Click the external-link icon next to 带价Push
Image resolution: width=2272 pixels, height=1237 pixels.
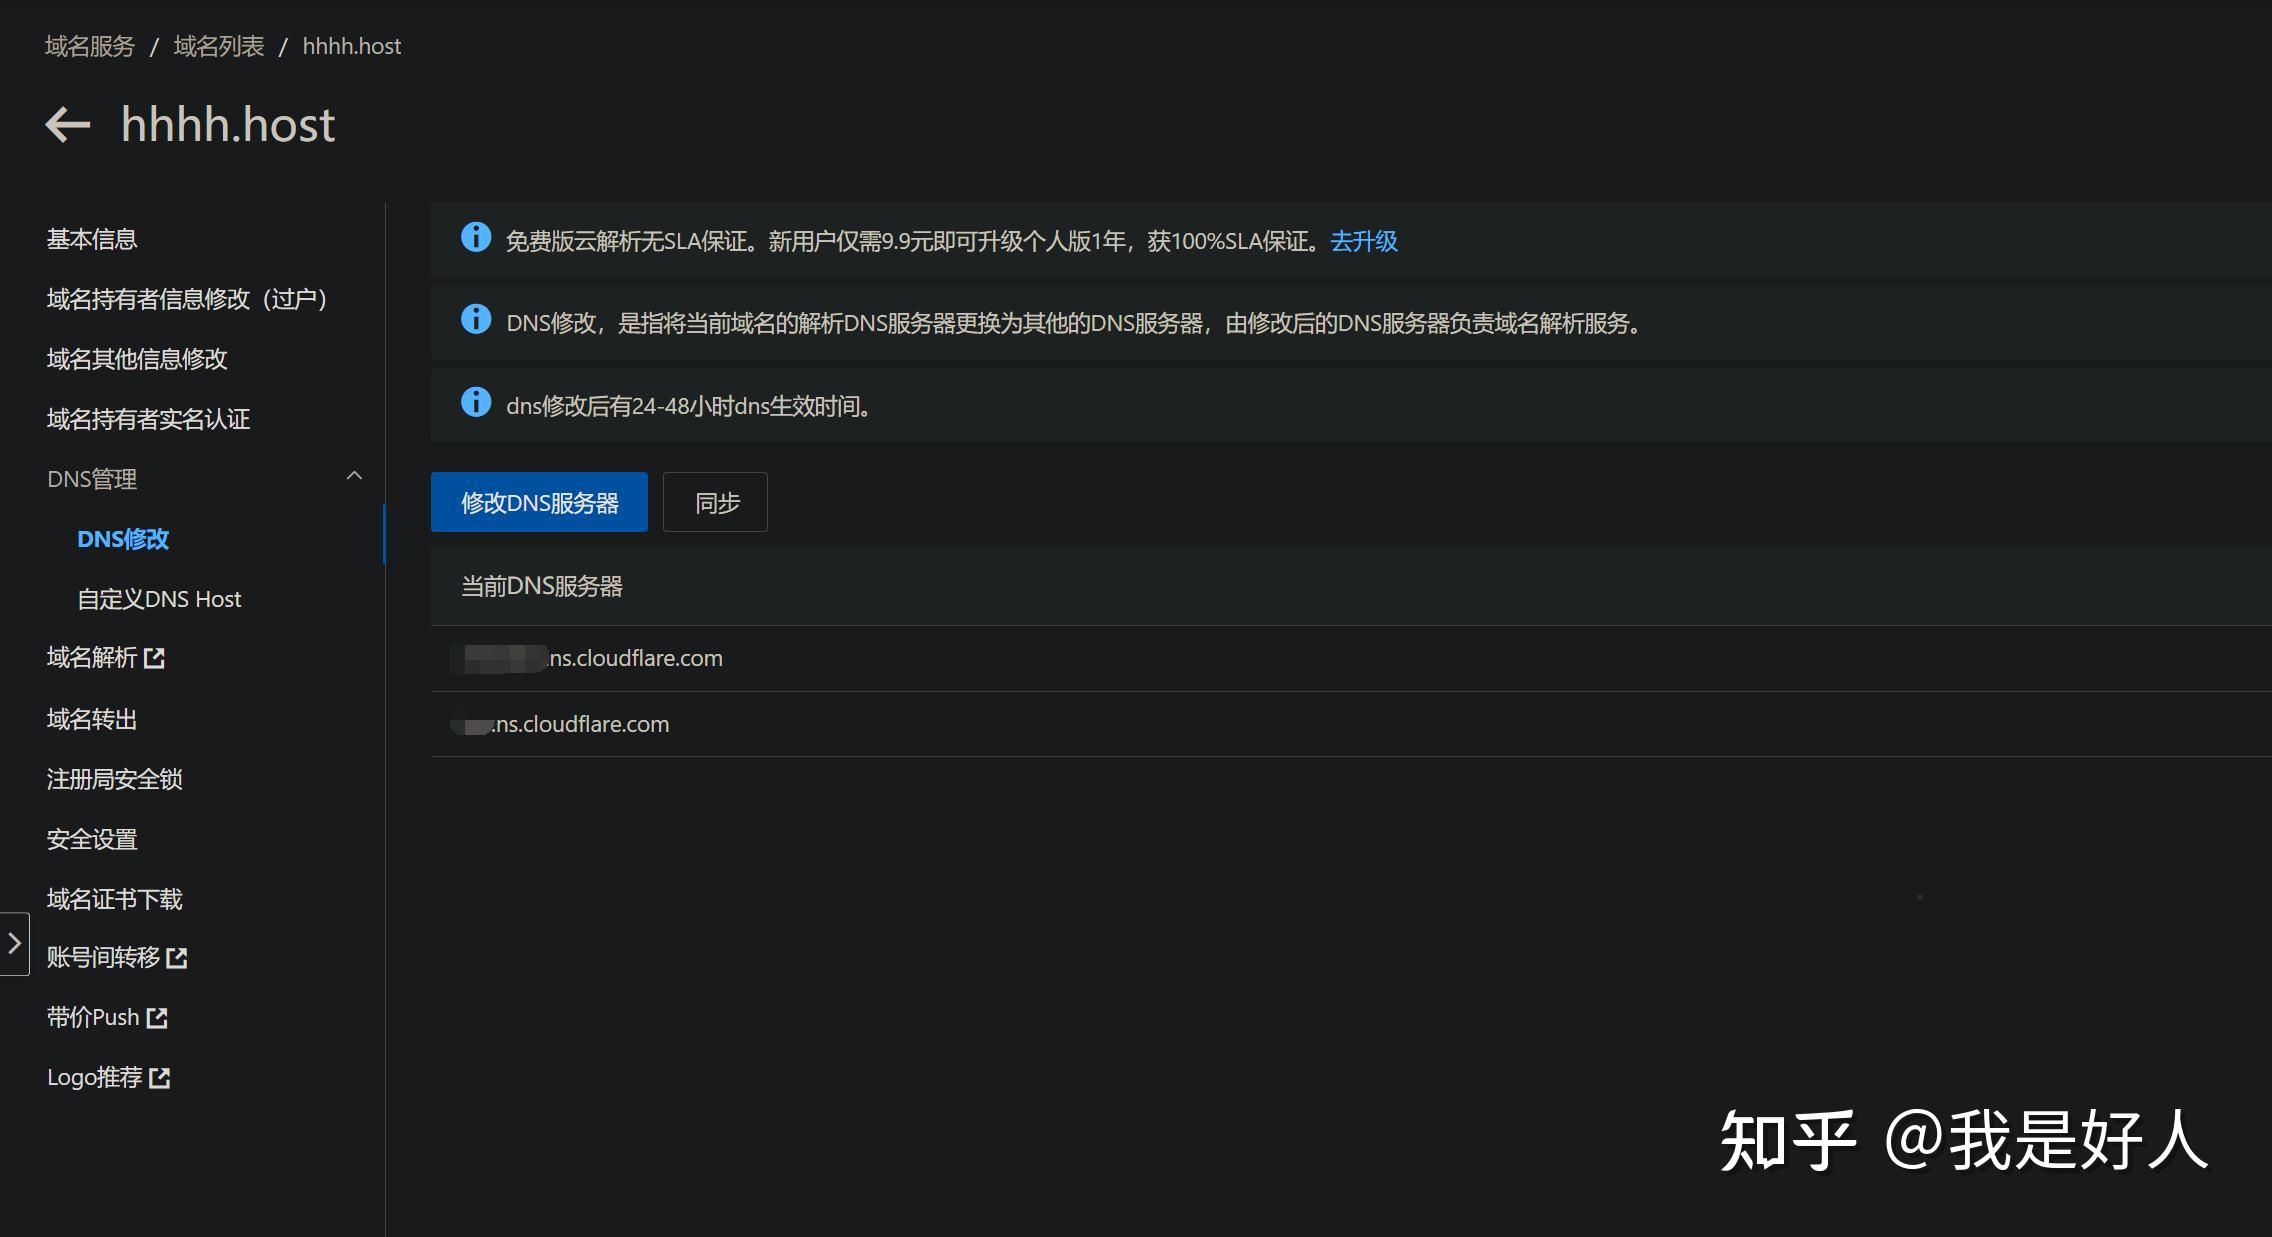click(157, 1018)
